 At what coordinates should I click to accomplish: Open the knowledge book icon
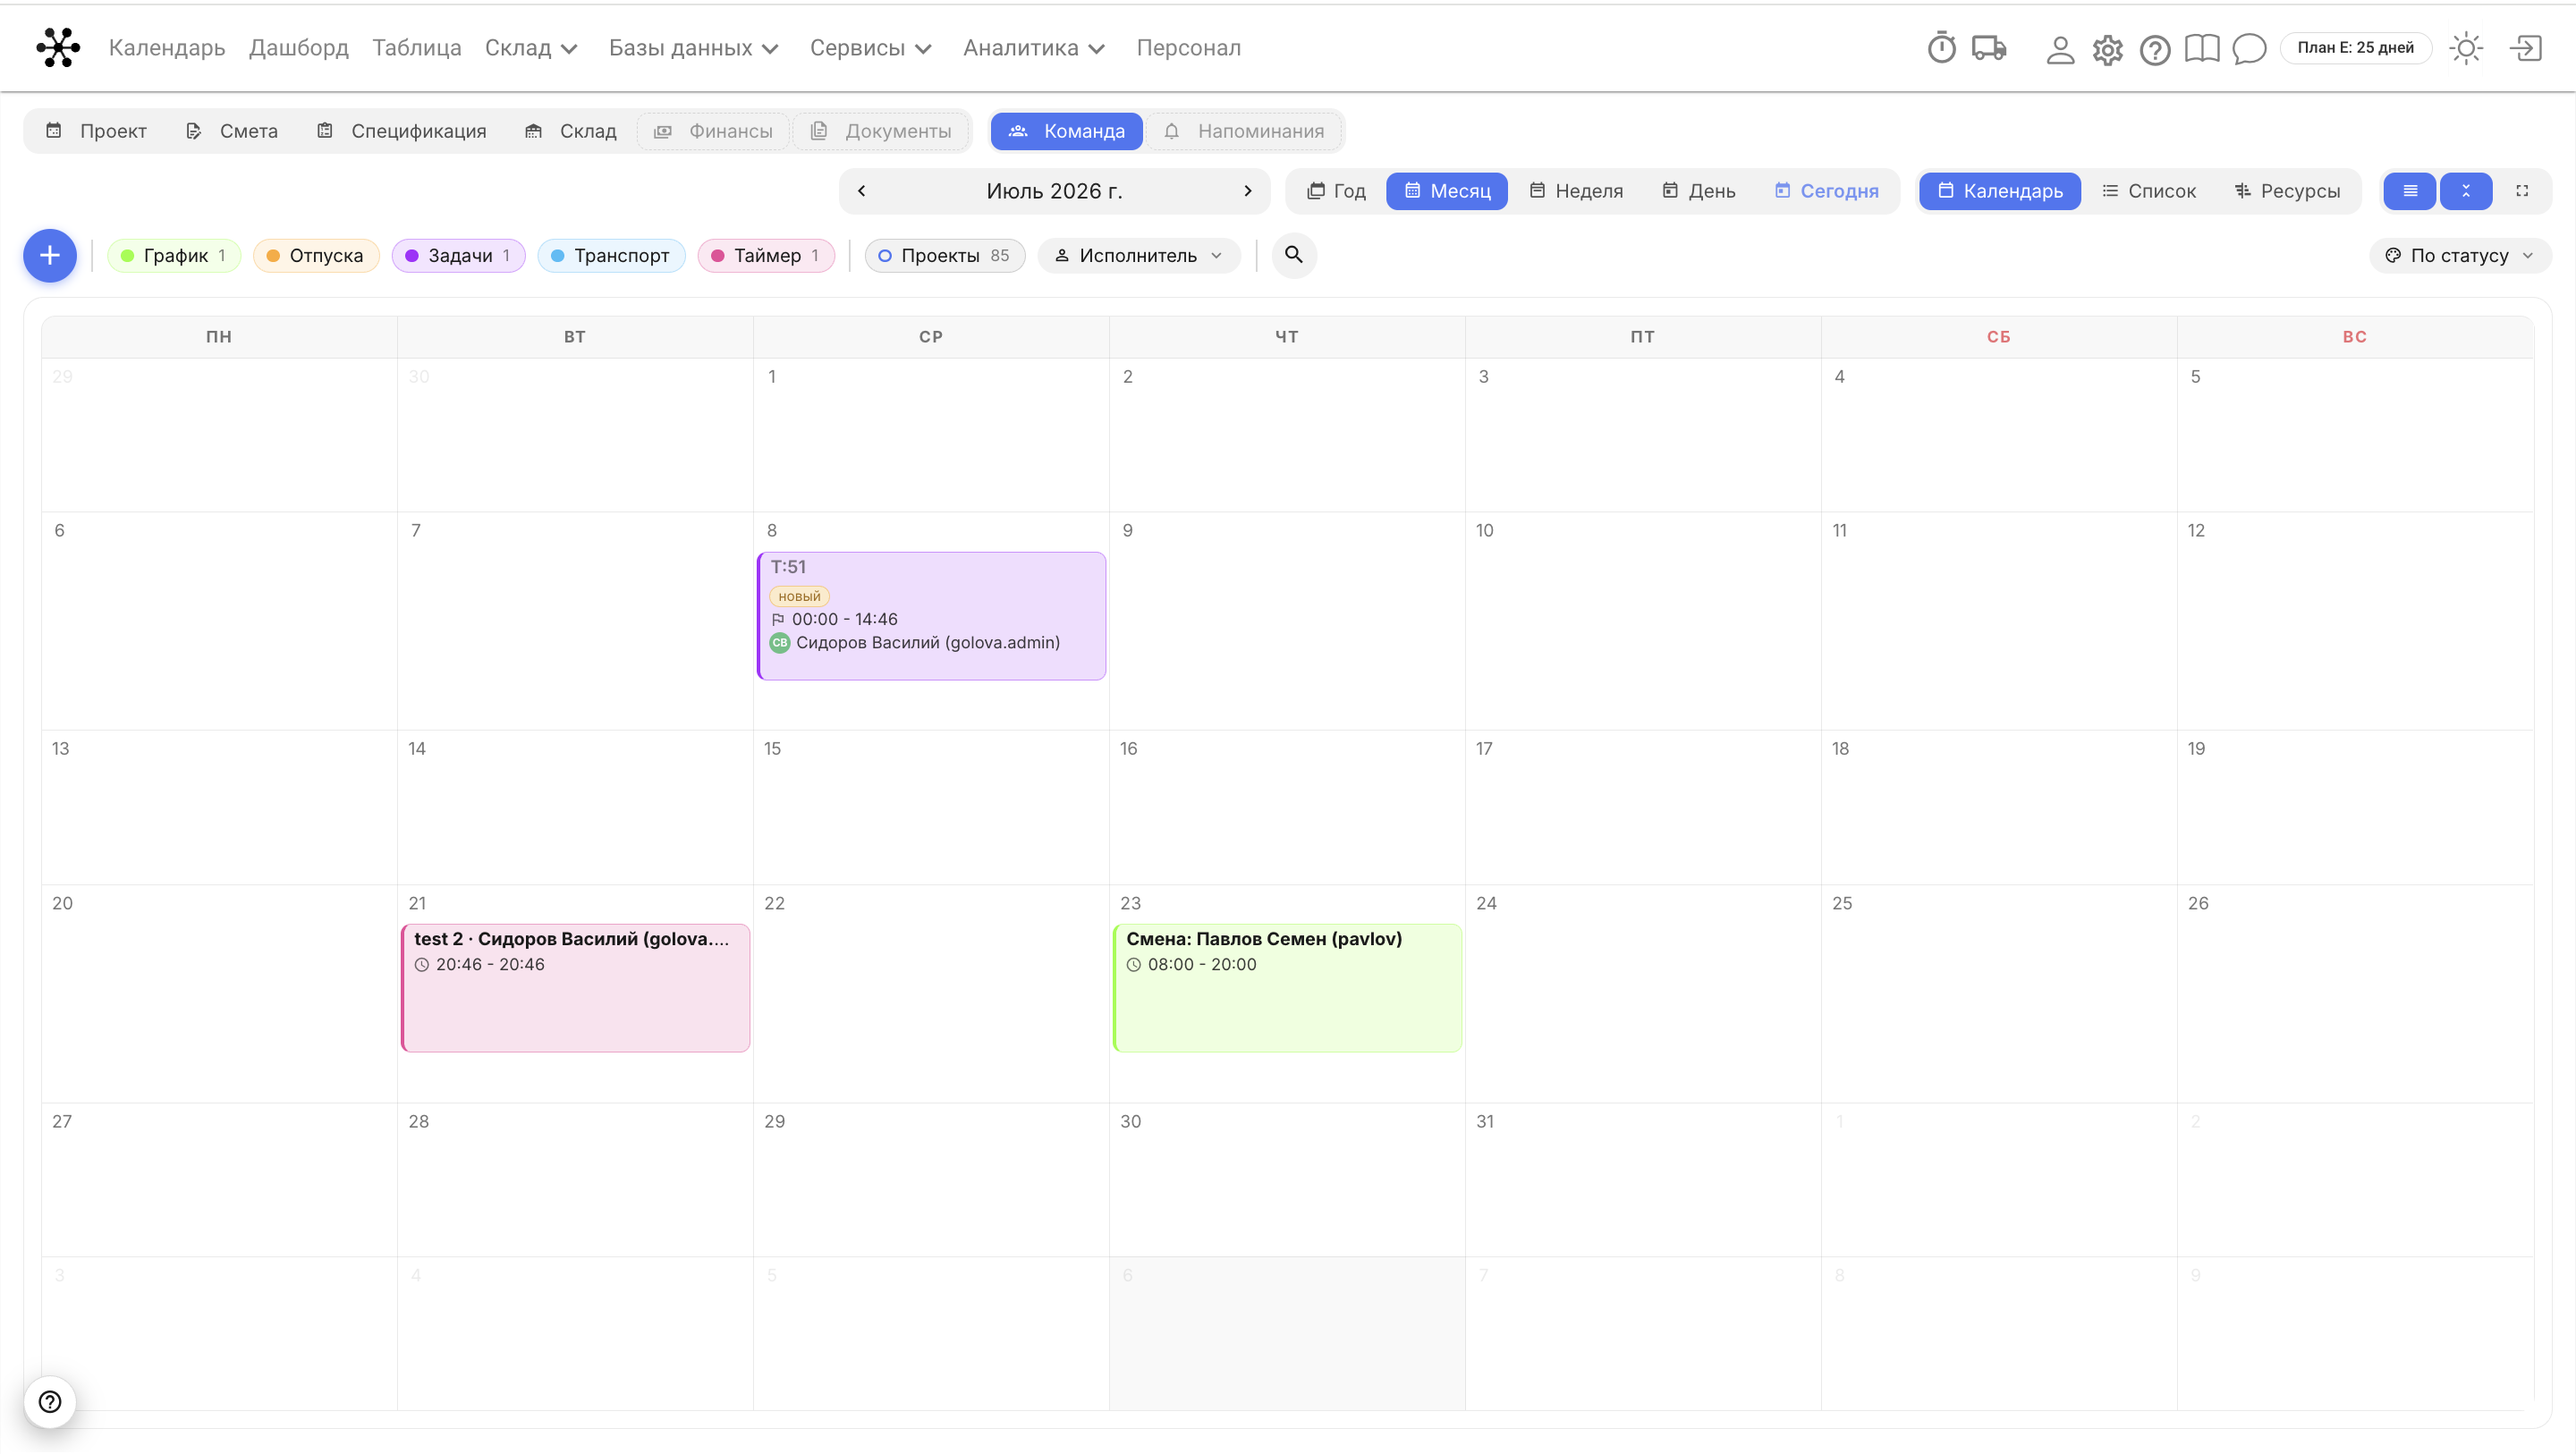2201,48
